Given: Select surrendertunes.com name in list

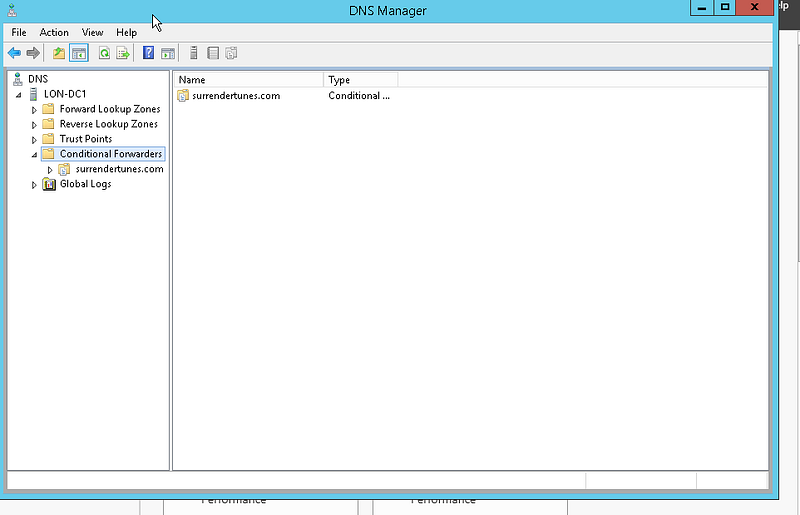Looking at the screenshot, I should pyautogui.click(x=236, y=95).
